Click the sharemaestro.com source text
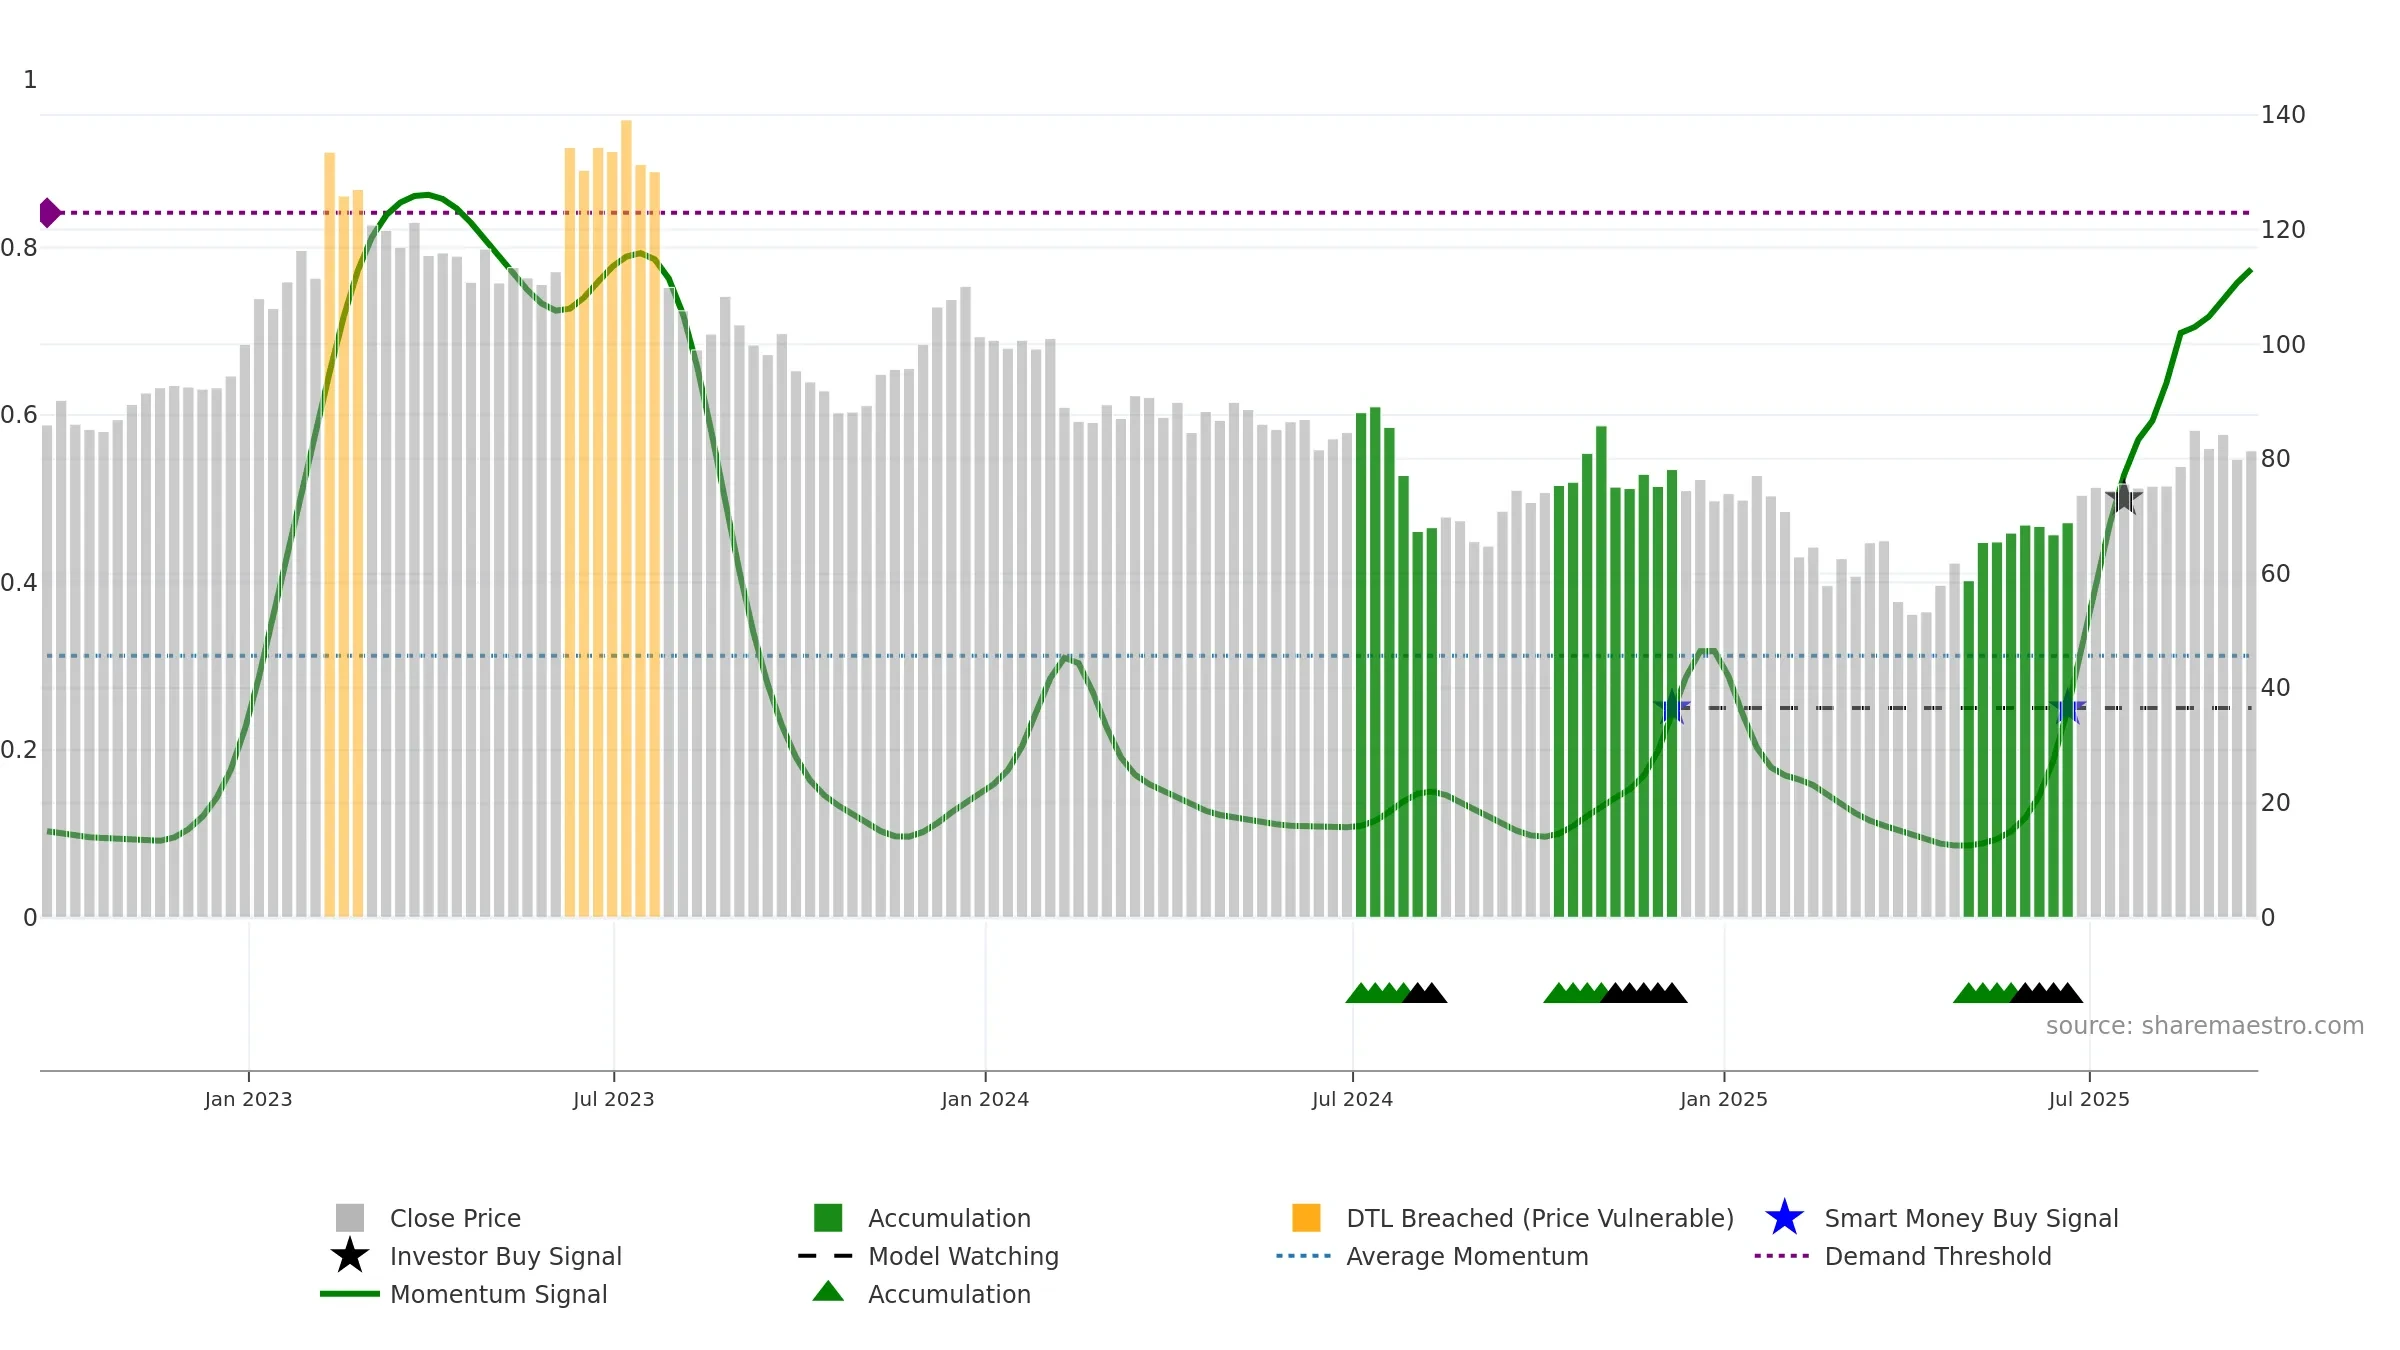 [2205, 1026]
